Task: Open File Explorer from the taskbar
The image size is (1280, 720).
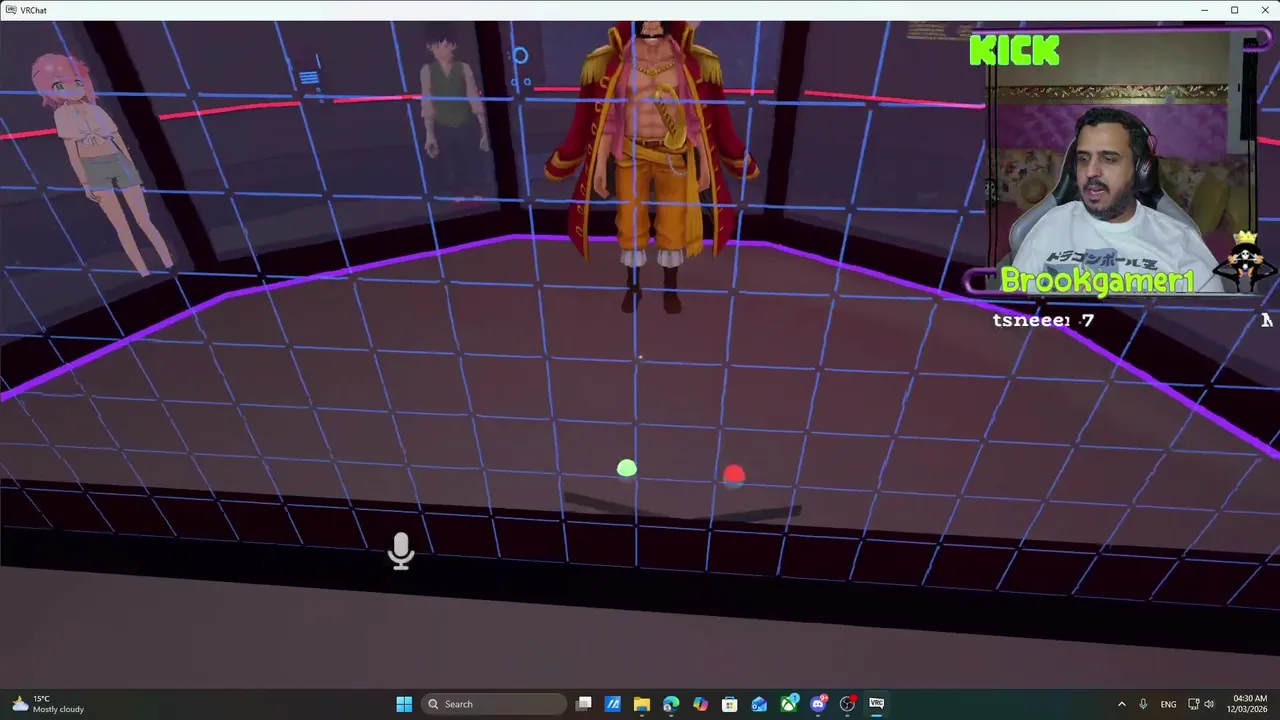Action: point(642,704)
